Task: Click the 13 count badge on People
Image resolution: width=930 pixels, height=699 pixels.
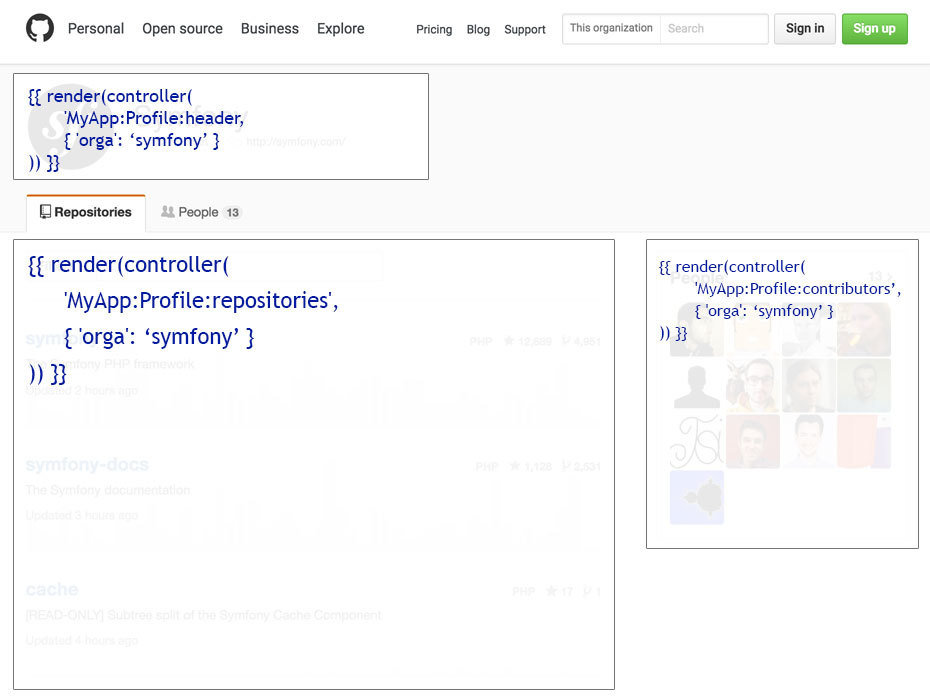Action: pos(232,212)
